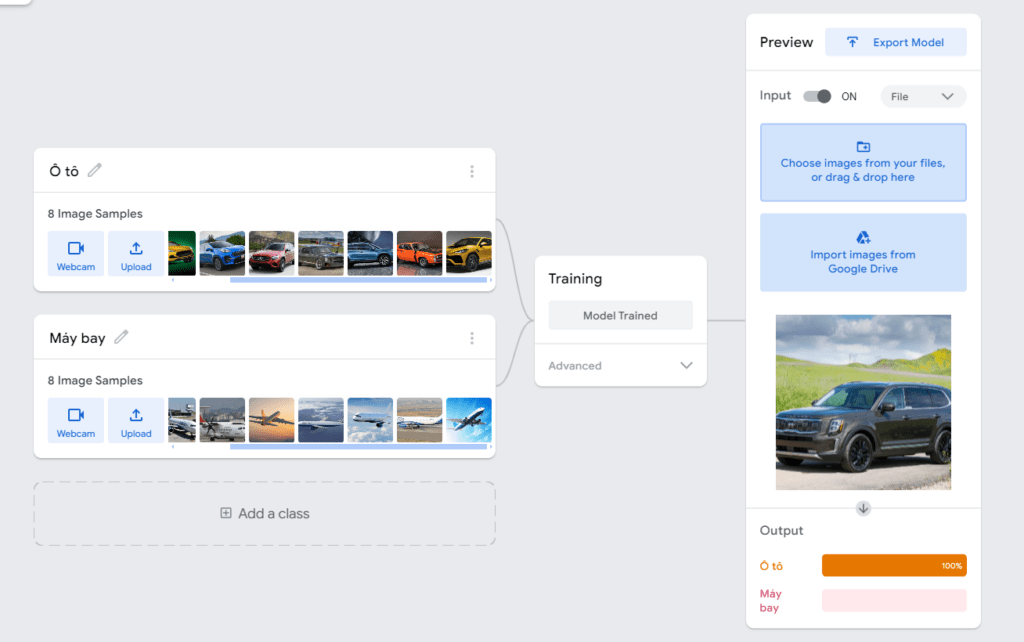The height and width of the screenshot is (642, 1024).
Task: Click the down arrow below preview image
Action: pyautogui.click(x=863, y=508)
